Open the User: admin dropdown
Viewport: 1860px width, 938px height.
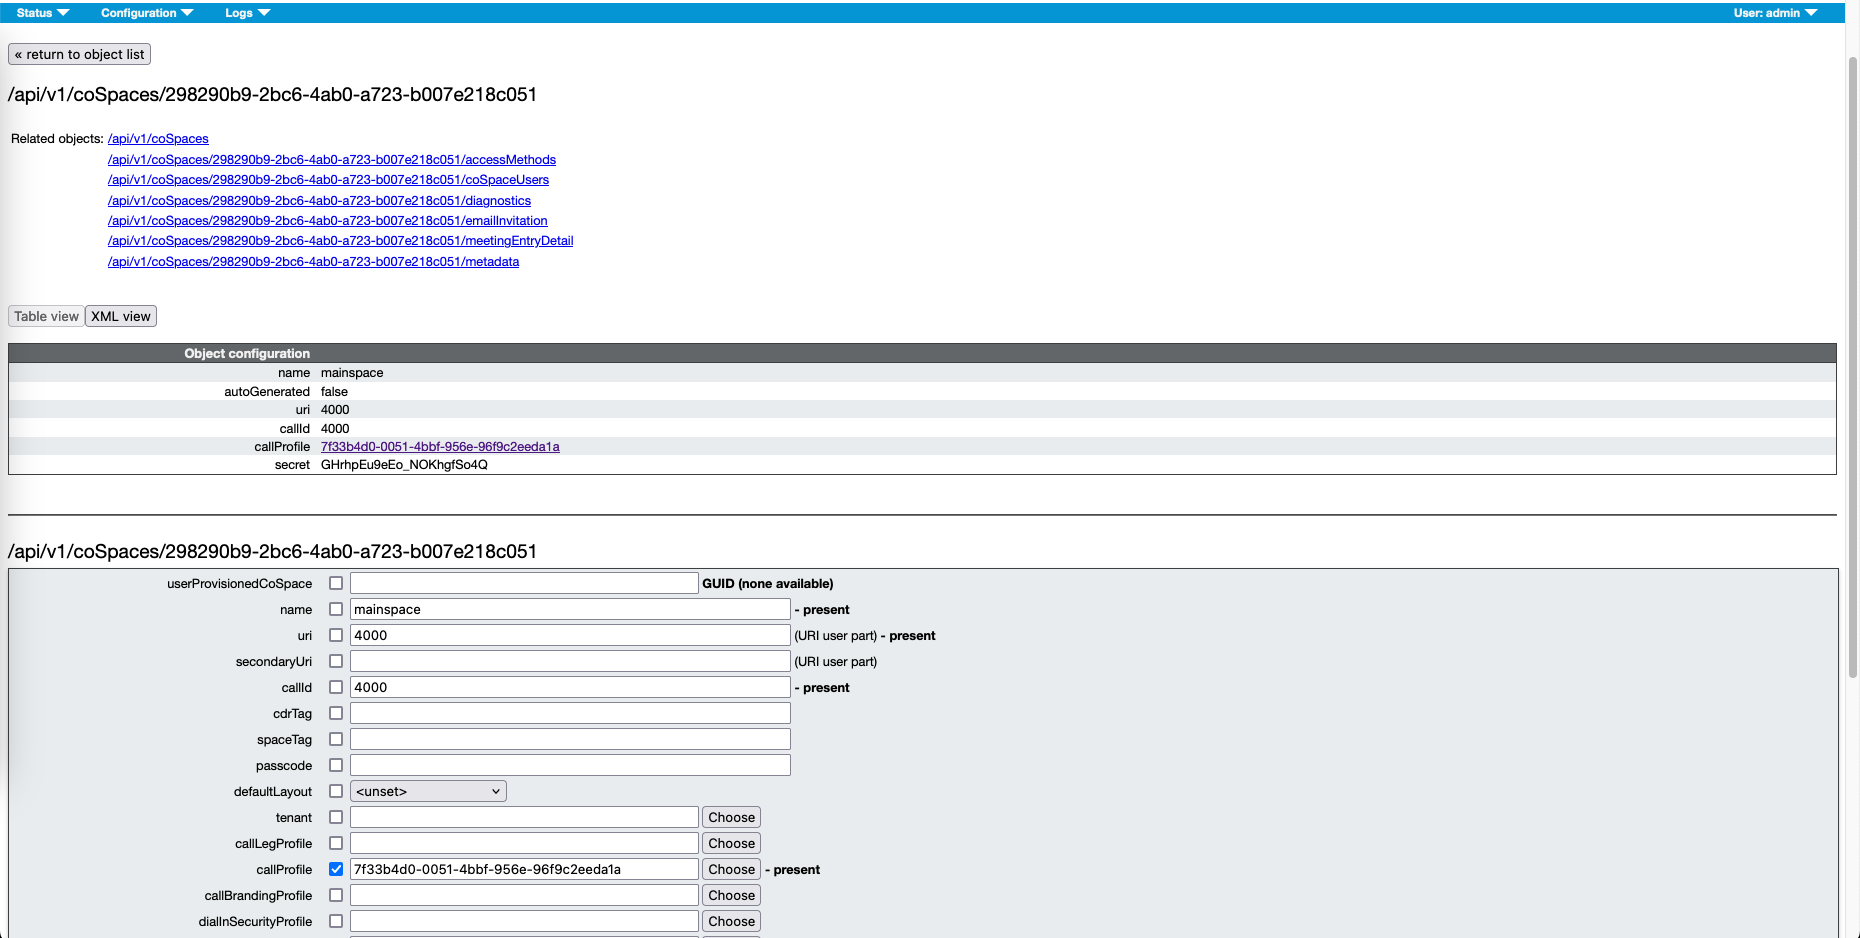pos(1774,13)
